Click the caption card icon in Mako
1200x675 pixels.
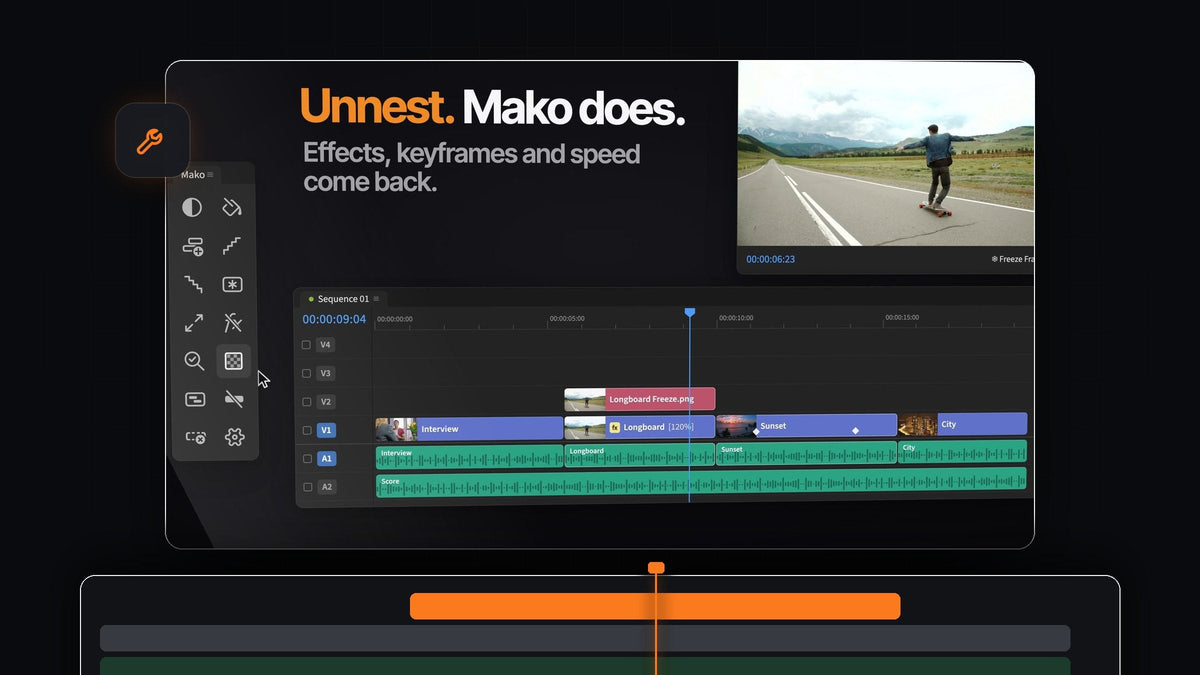pos(195,399)
